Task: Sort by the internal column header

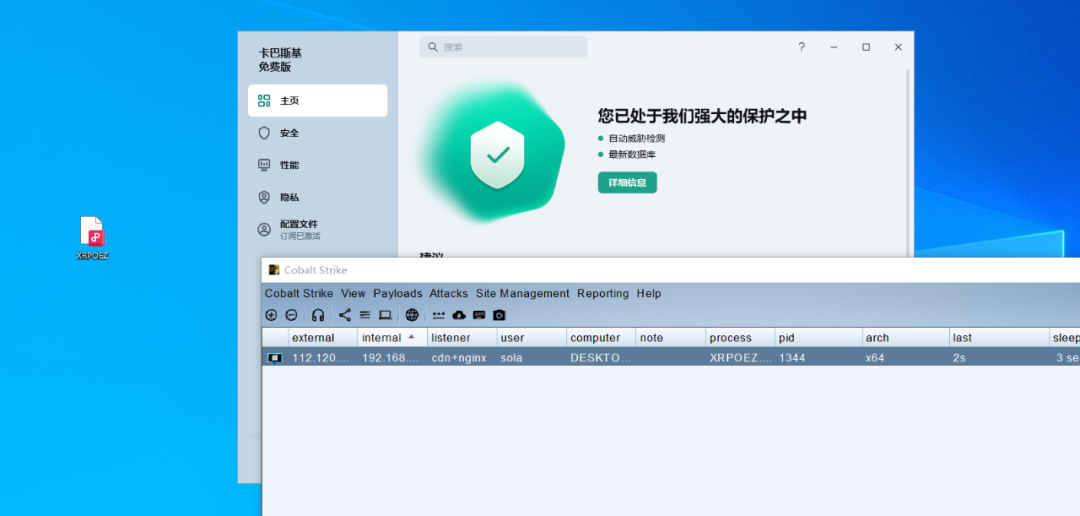Action: [393, 338]
